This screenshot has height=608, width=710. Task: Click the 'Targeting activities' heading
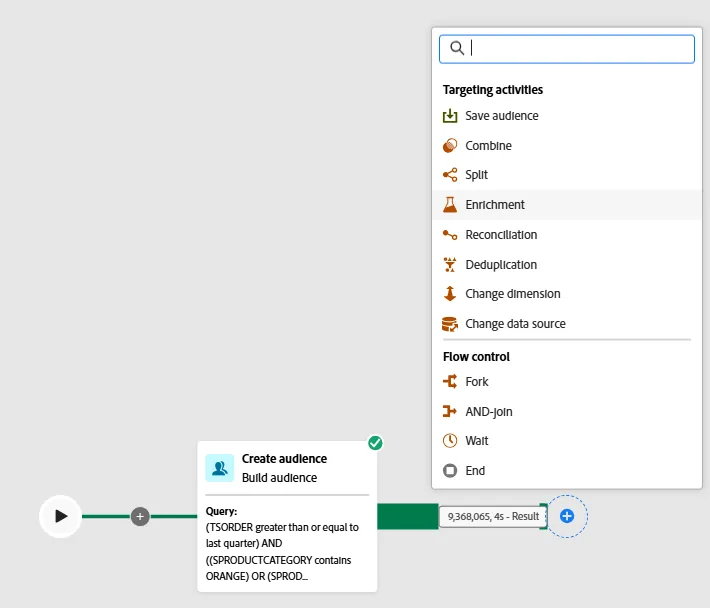click(x=493, y=90)
